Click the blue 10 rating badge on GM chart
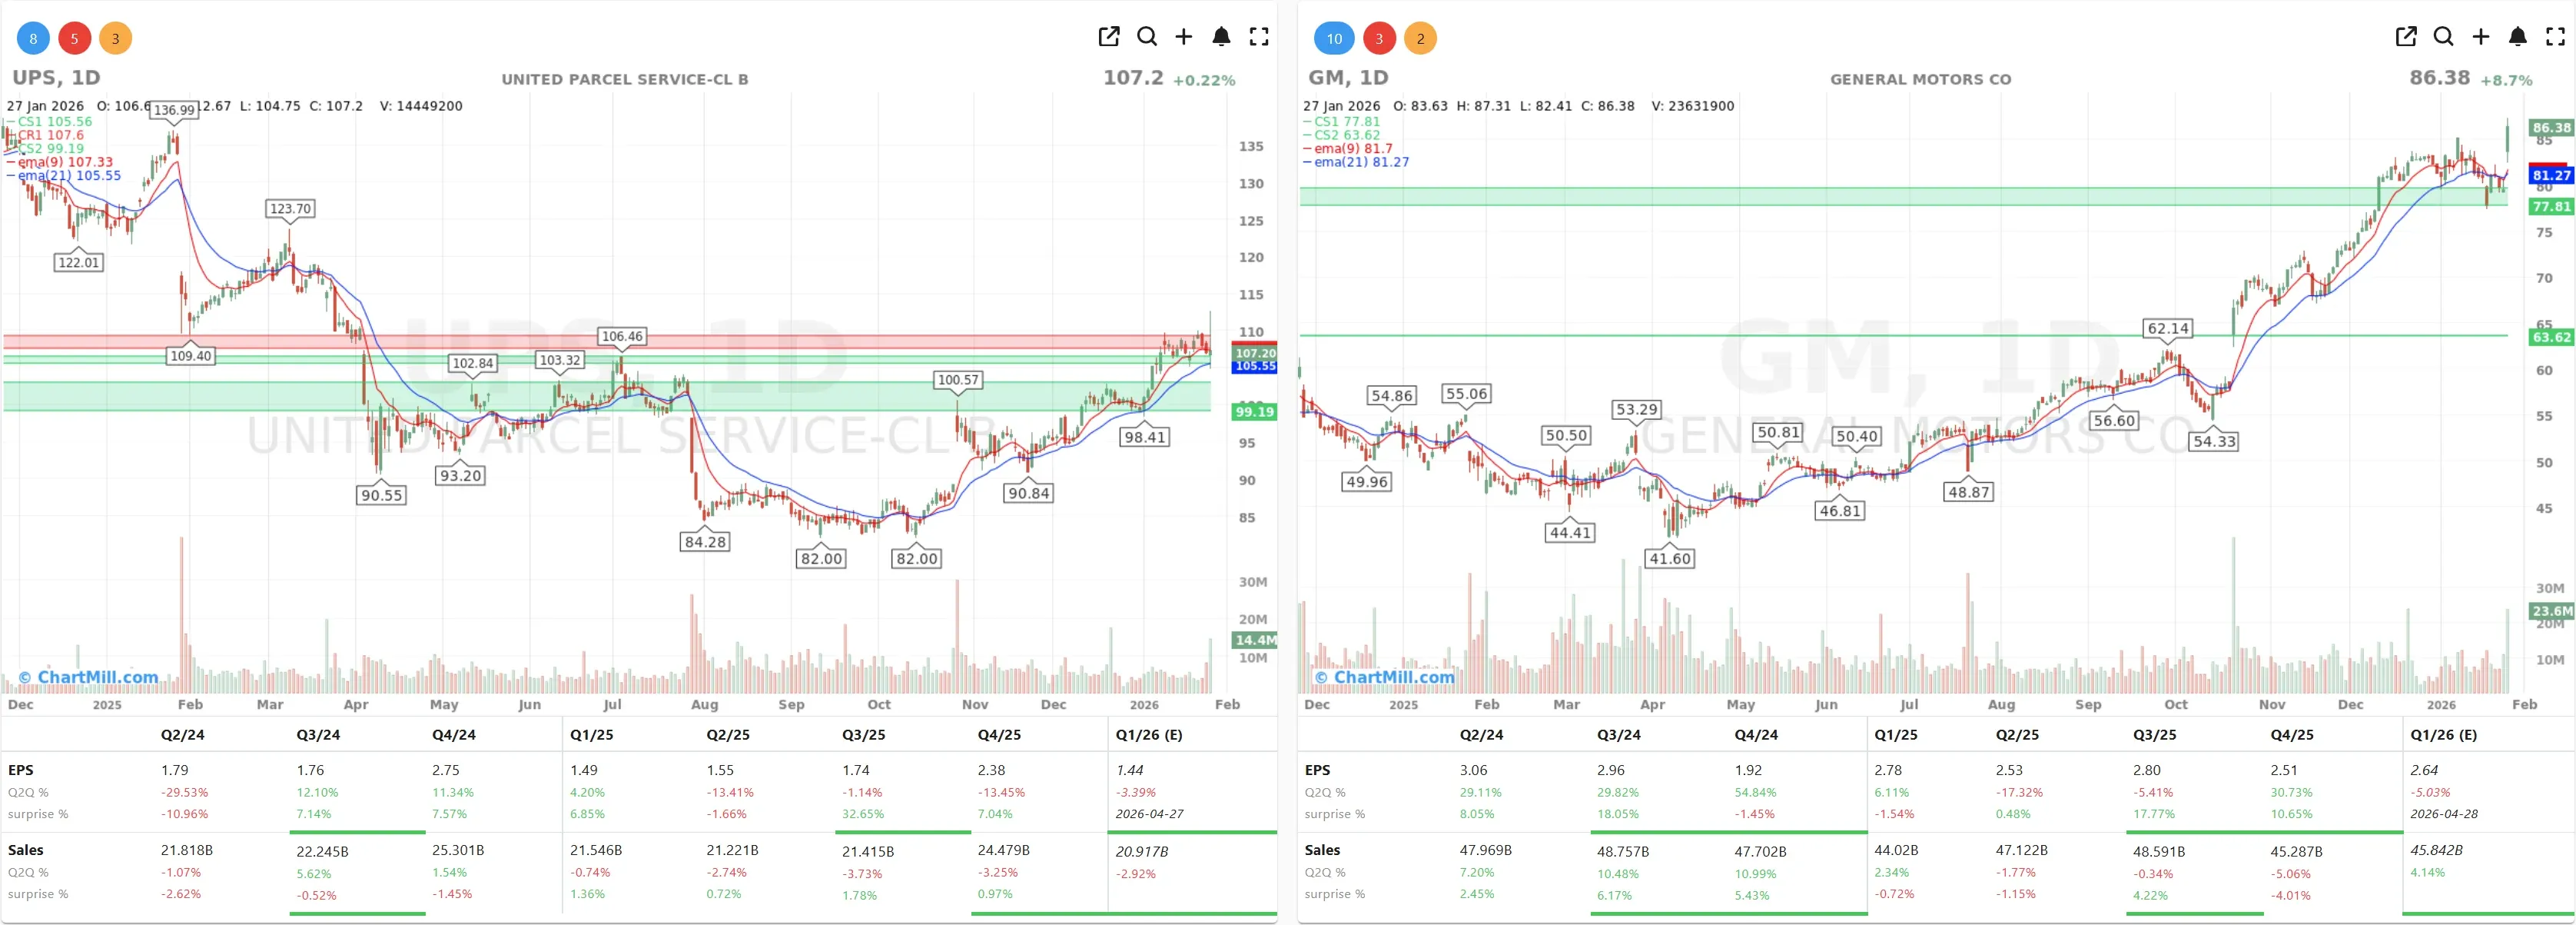2576x925 pixels. coord(1334,38)
